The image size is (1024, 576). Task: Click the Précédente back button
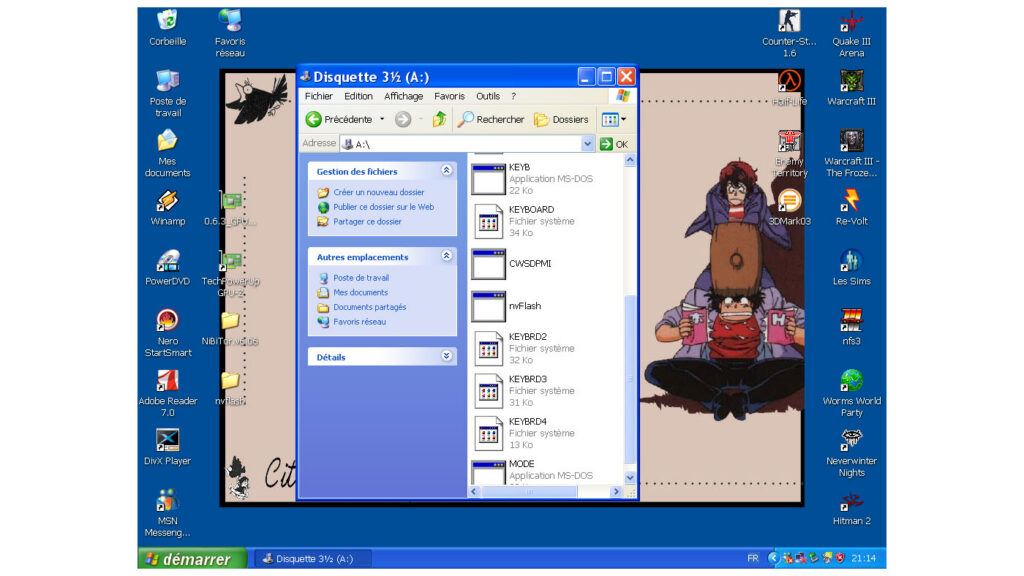(339, 119)
